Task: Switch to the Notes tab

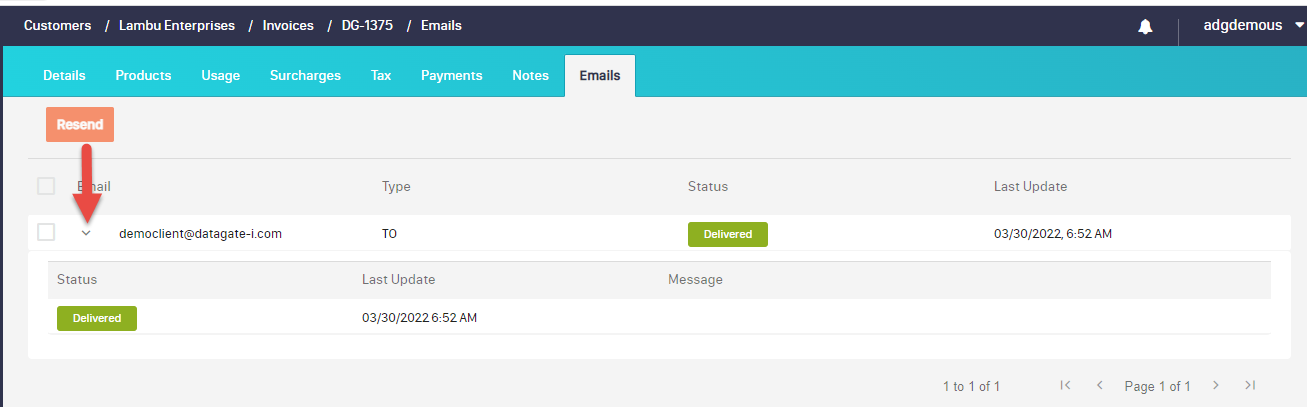Action: point(530,75)
